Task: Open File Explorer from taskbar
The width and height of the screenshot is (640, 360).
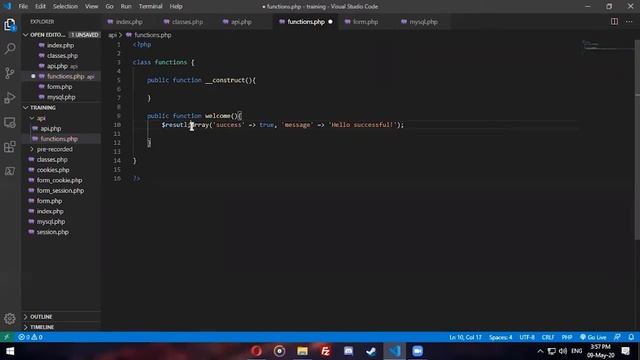Action: point(302,351)
